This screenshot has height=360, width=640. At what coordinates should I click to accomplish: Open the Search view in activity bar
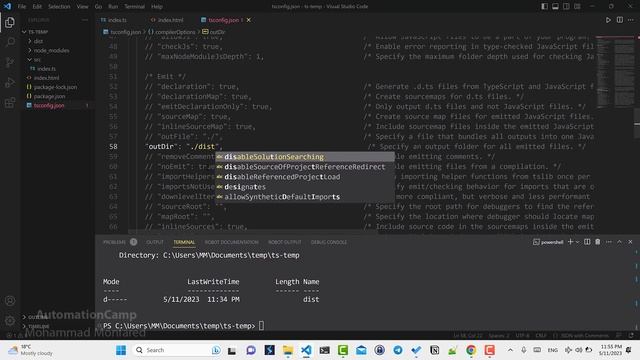tap(10, 42)
